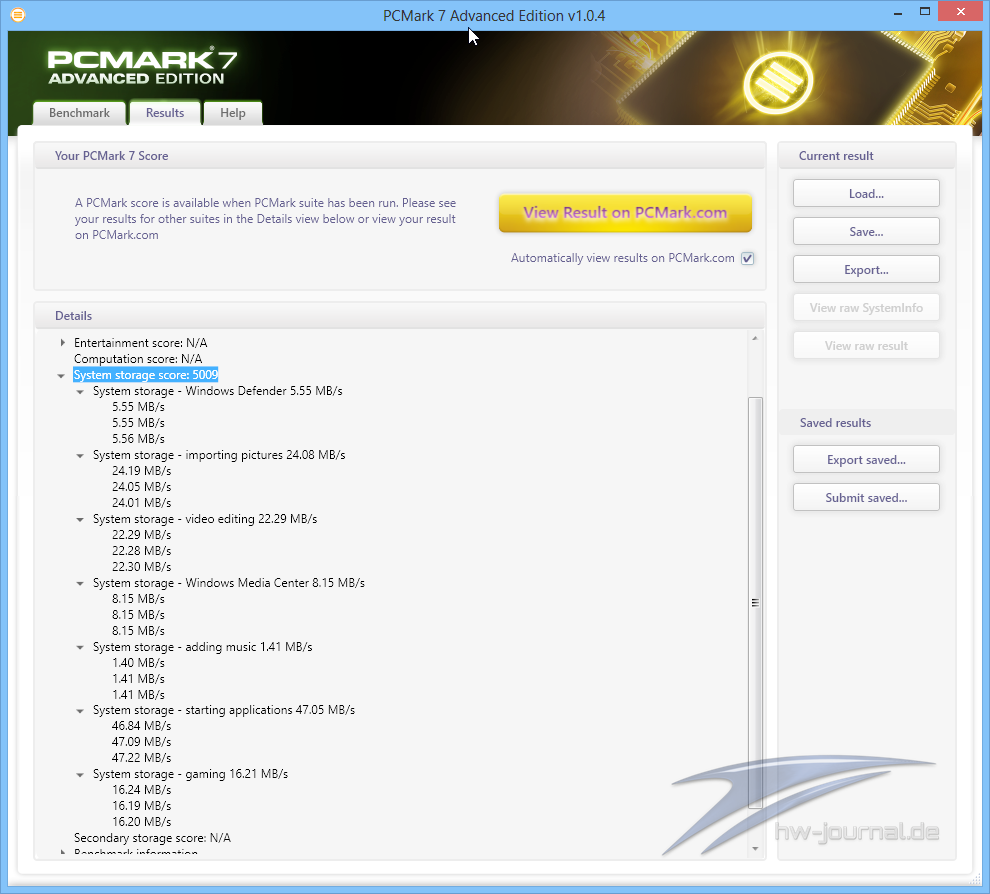This screenshot has height=894, width=990.
Task: Select adding music 1.41 MB/s row
Action: click(x=203, y=647)
